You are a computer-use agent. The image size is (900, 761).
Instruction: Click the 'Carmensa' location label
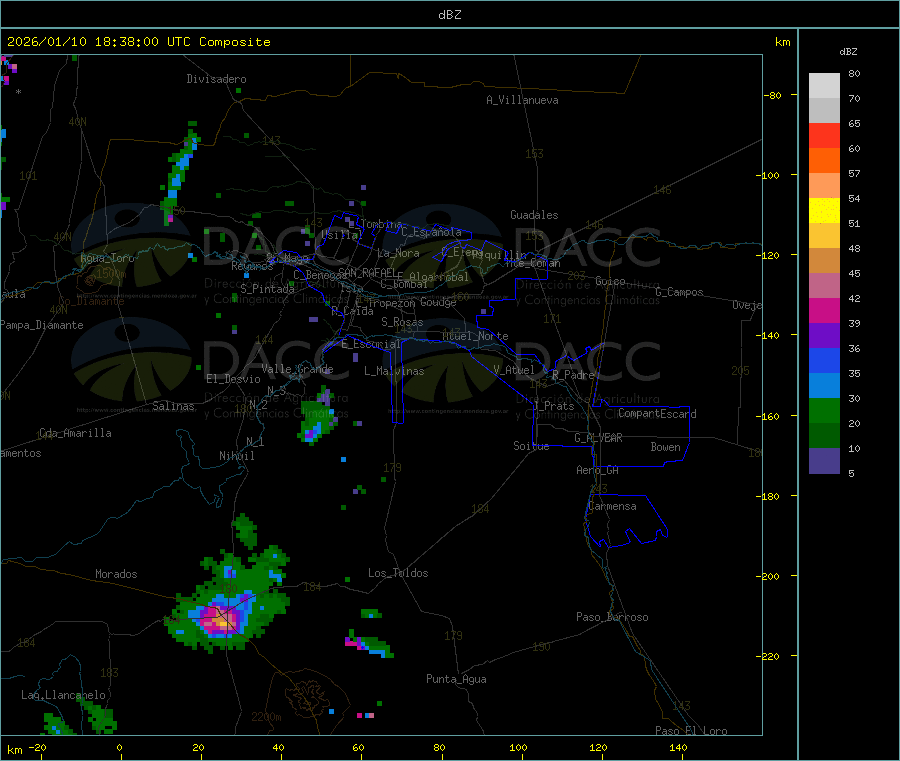pos(612,506)
